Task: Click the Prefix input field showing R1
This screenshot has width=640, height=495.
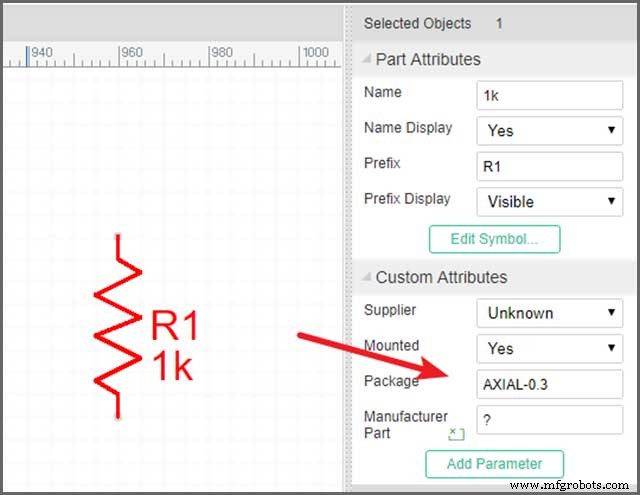Action: pos(549,166)
